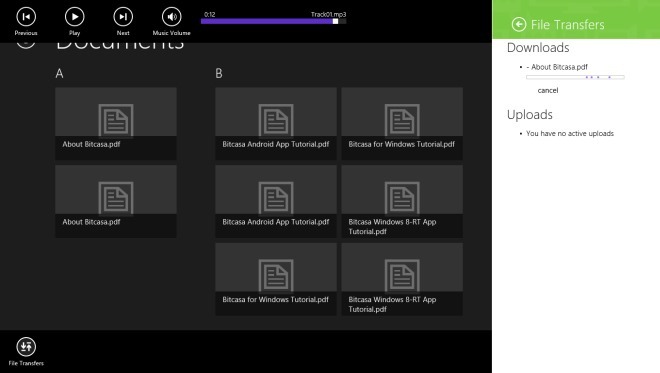Jump to group A heading

pos(59,73)
